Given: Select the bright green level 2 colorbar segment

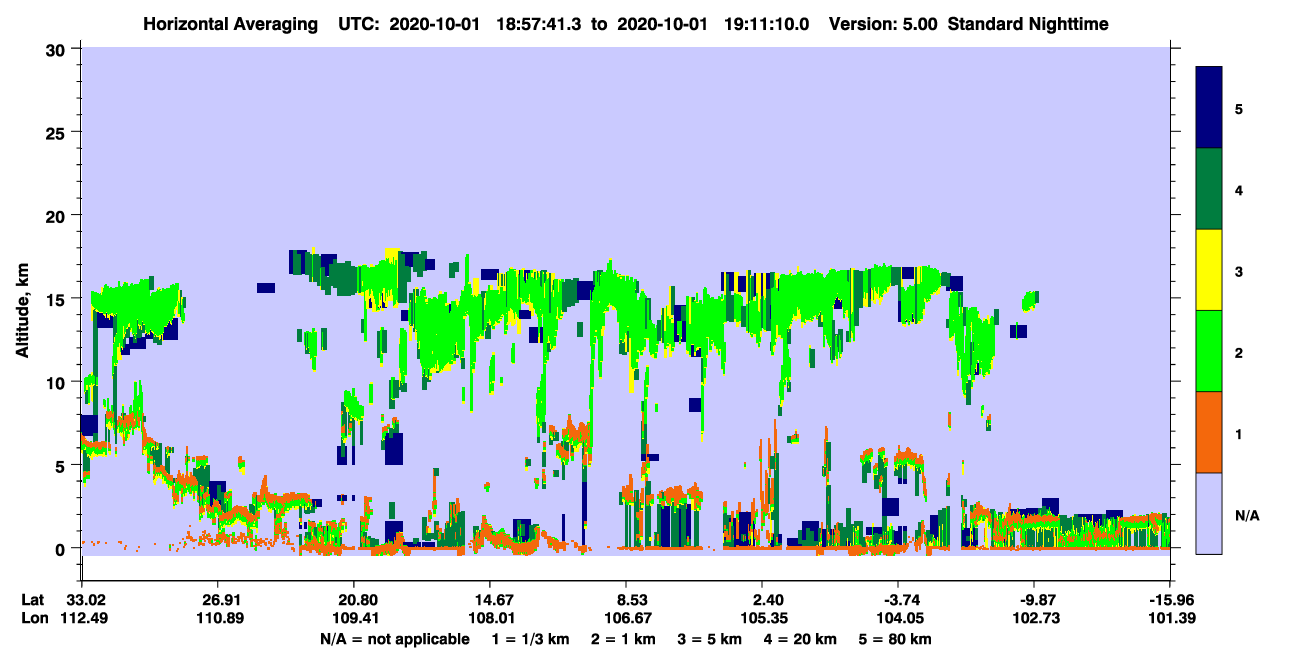Looking at the screenshot, I should coord(1209,351).
